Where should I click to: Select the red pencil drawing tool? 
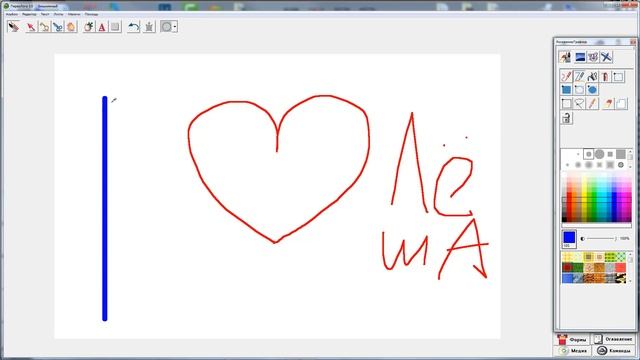566,76
